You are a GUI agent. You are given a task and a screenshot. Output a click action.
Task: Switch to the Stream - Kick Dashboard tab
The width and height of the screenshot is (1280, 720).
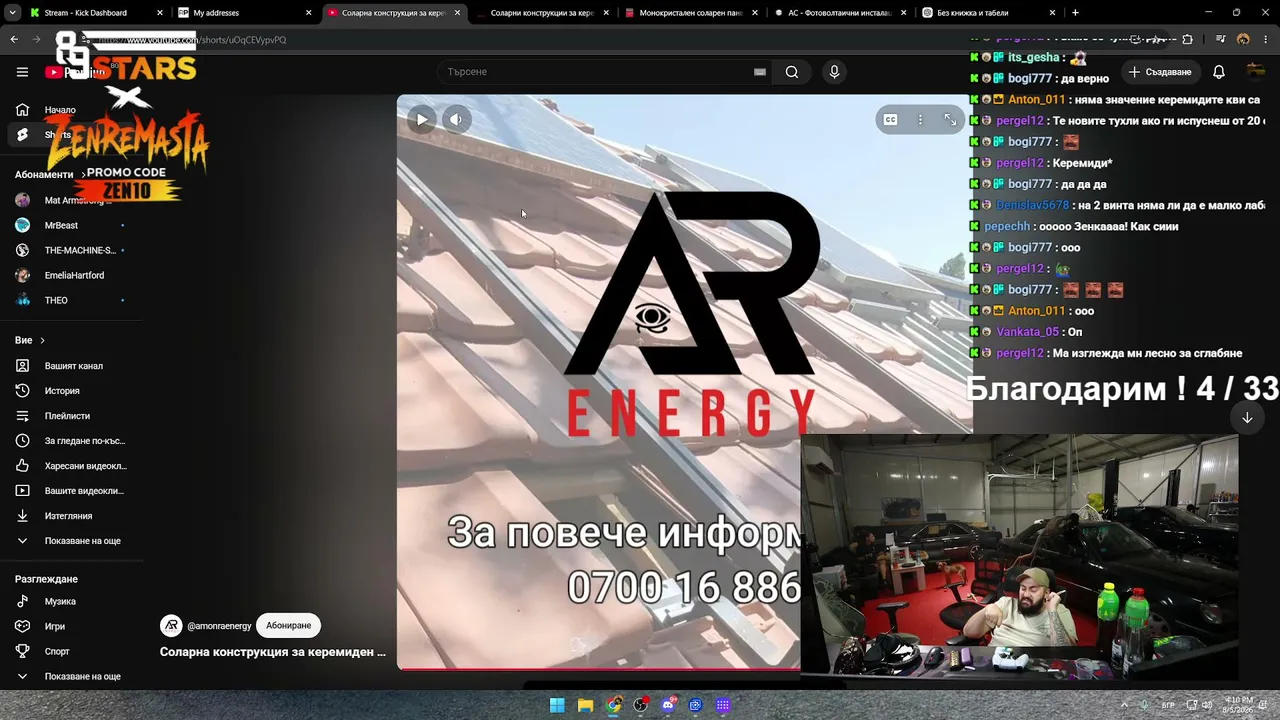point(96,13)
